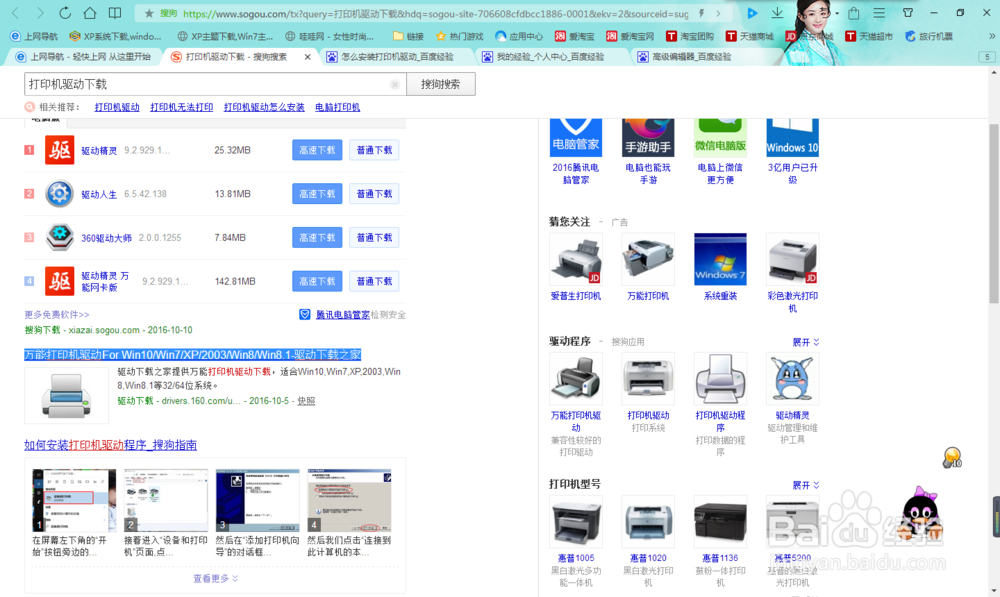
Task: Open the browser main menu (three lines)
Action: (879, 13)
